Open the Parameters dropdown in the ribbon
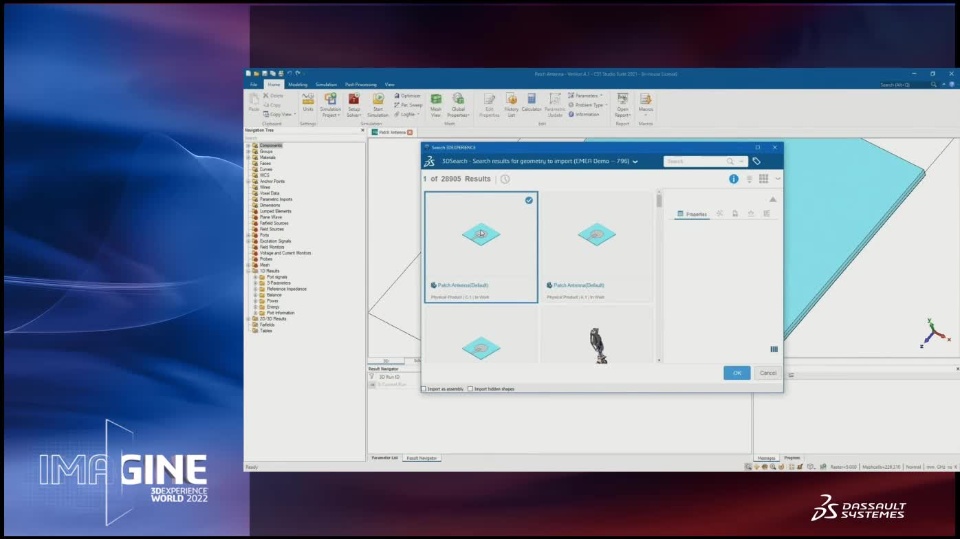 click(x=585, y=96)
